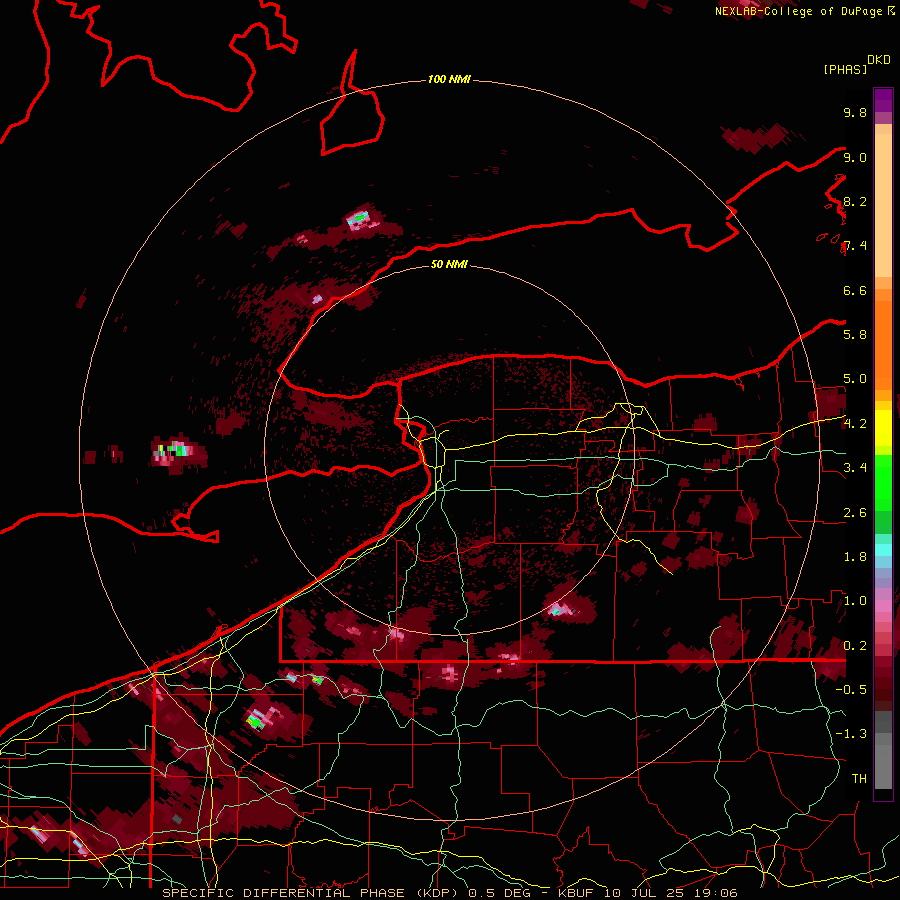This screenshot has height=900, width=900.
Task: Click the 5.0 scale value
Action: [x=855, y=379]
